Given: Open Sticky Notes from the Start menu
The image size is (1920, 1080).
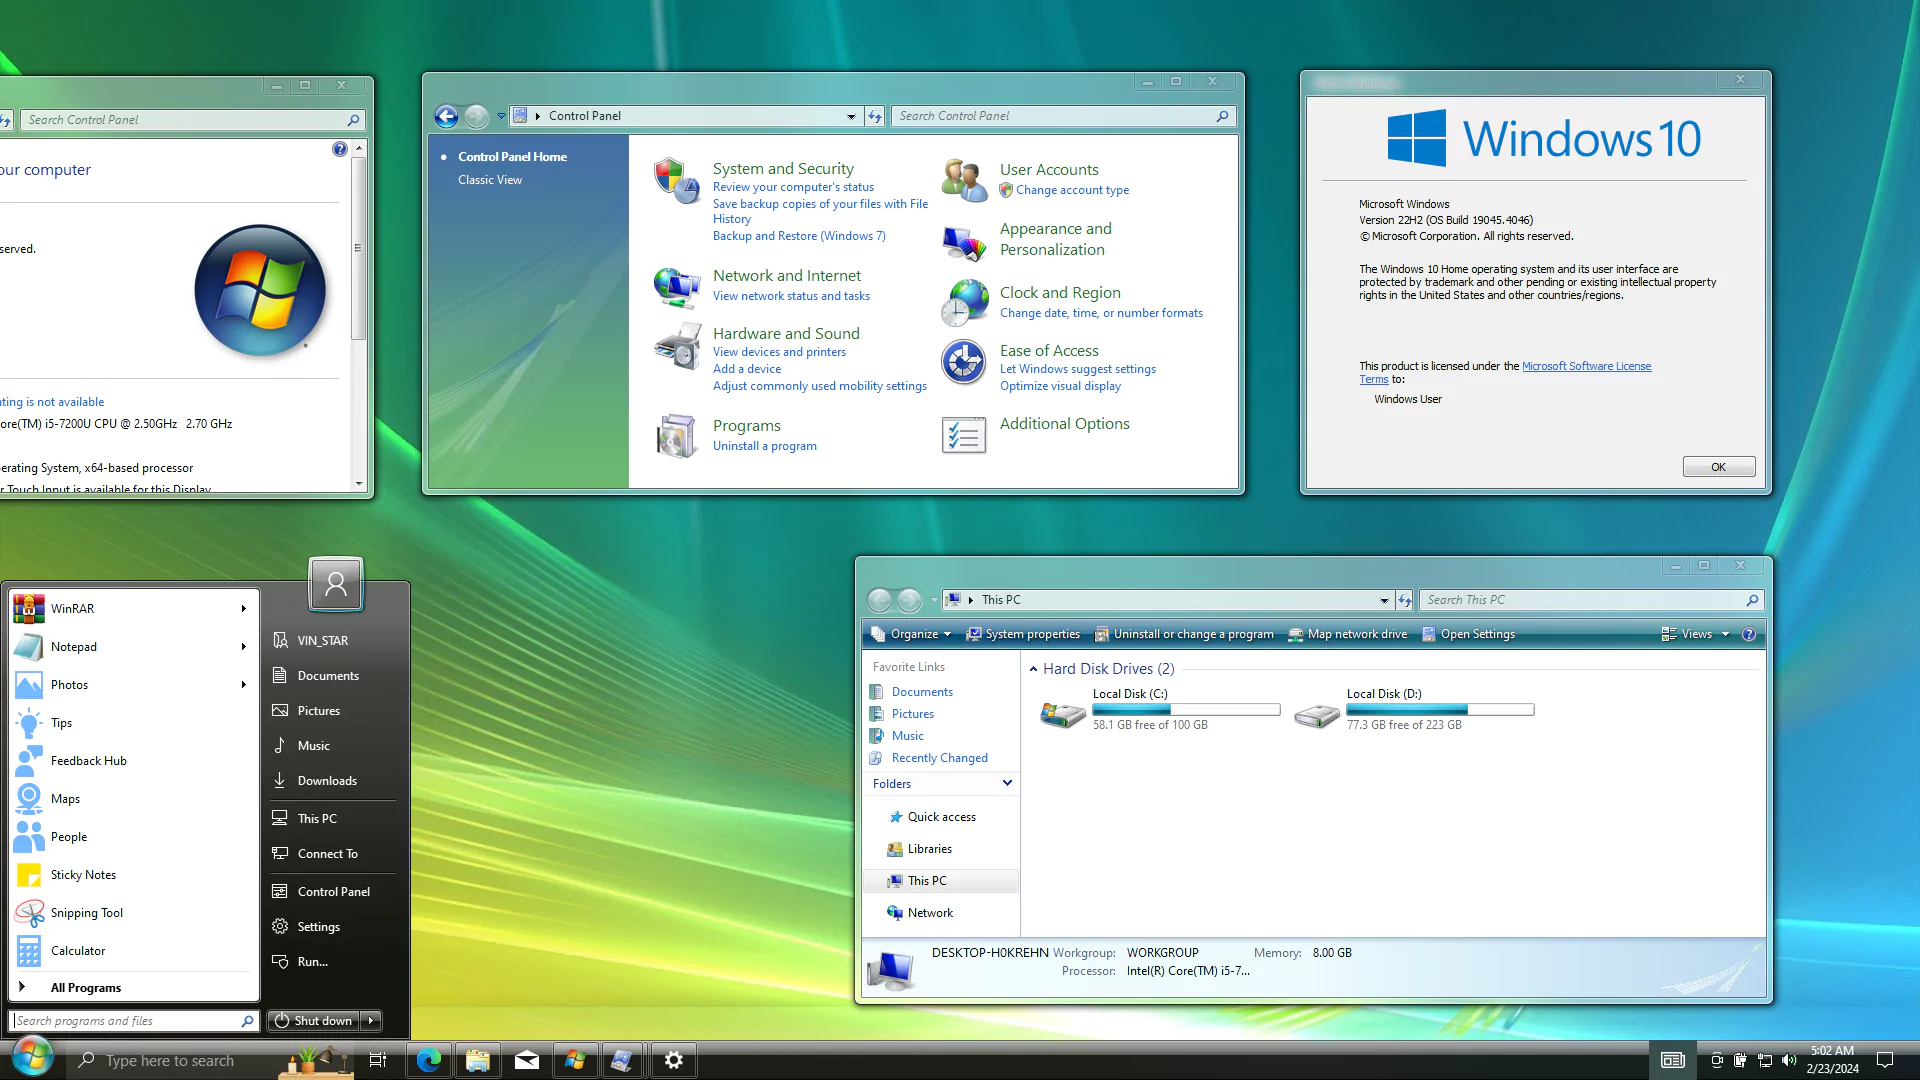Looking at the screenshot, I should click(82, 874).
